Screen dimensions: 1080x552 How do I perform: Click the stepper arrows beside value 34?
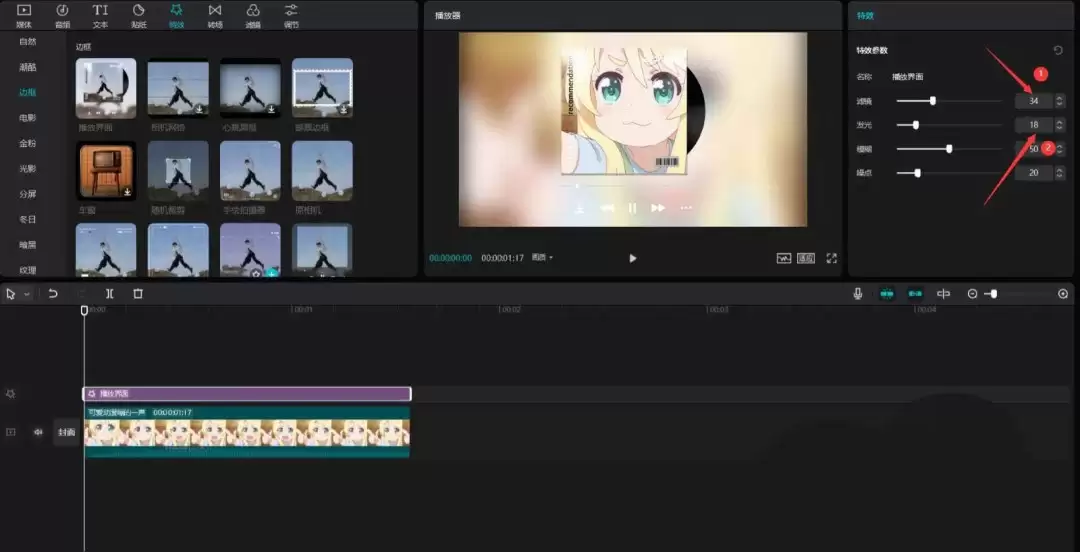pyautogui.click(x=1059, y=101)
